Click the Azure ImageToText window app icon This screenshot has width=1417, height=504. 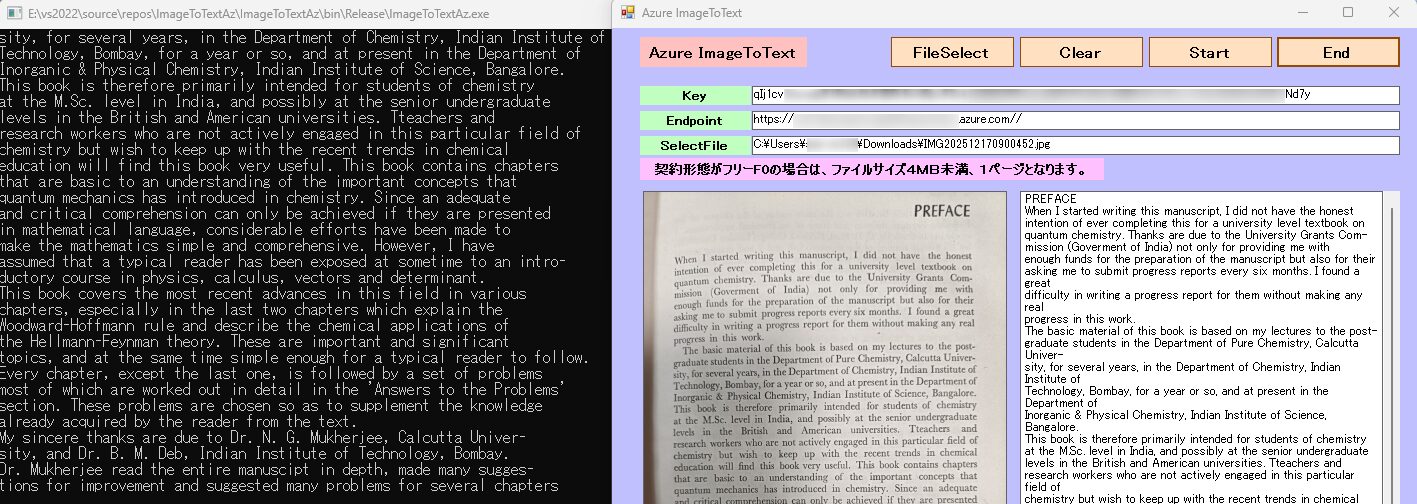point(628,13)
